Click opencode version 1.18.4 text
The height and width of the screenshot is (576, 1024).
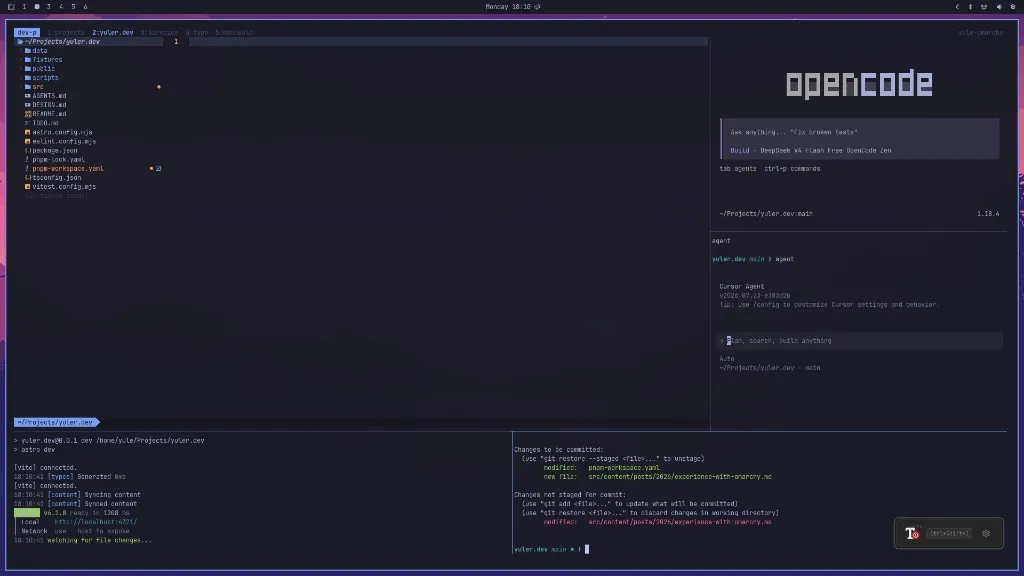coord(988,214)
